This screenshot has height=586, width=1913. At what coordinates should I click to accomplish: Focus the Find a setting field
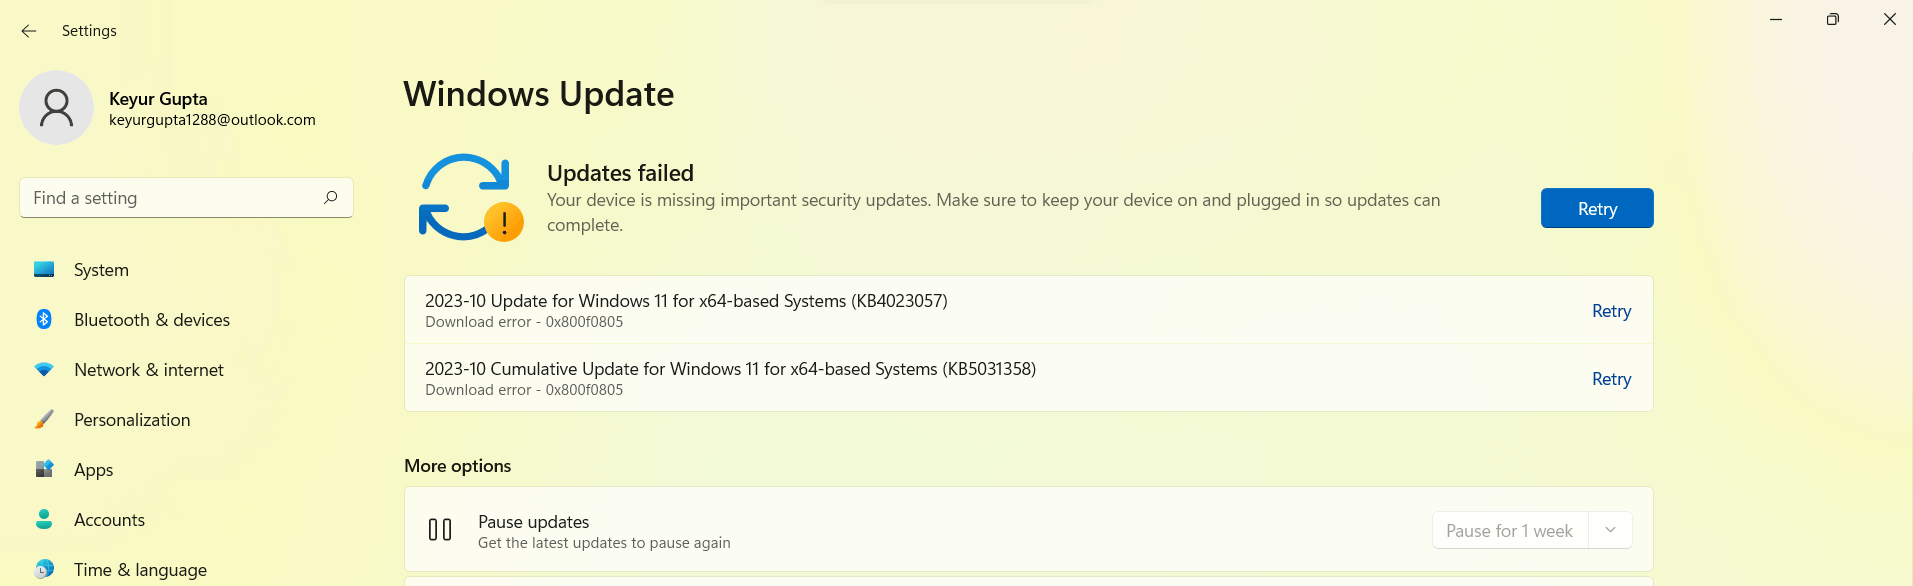click(x=170, y=198)
